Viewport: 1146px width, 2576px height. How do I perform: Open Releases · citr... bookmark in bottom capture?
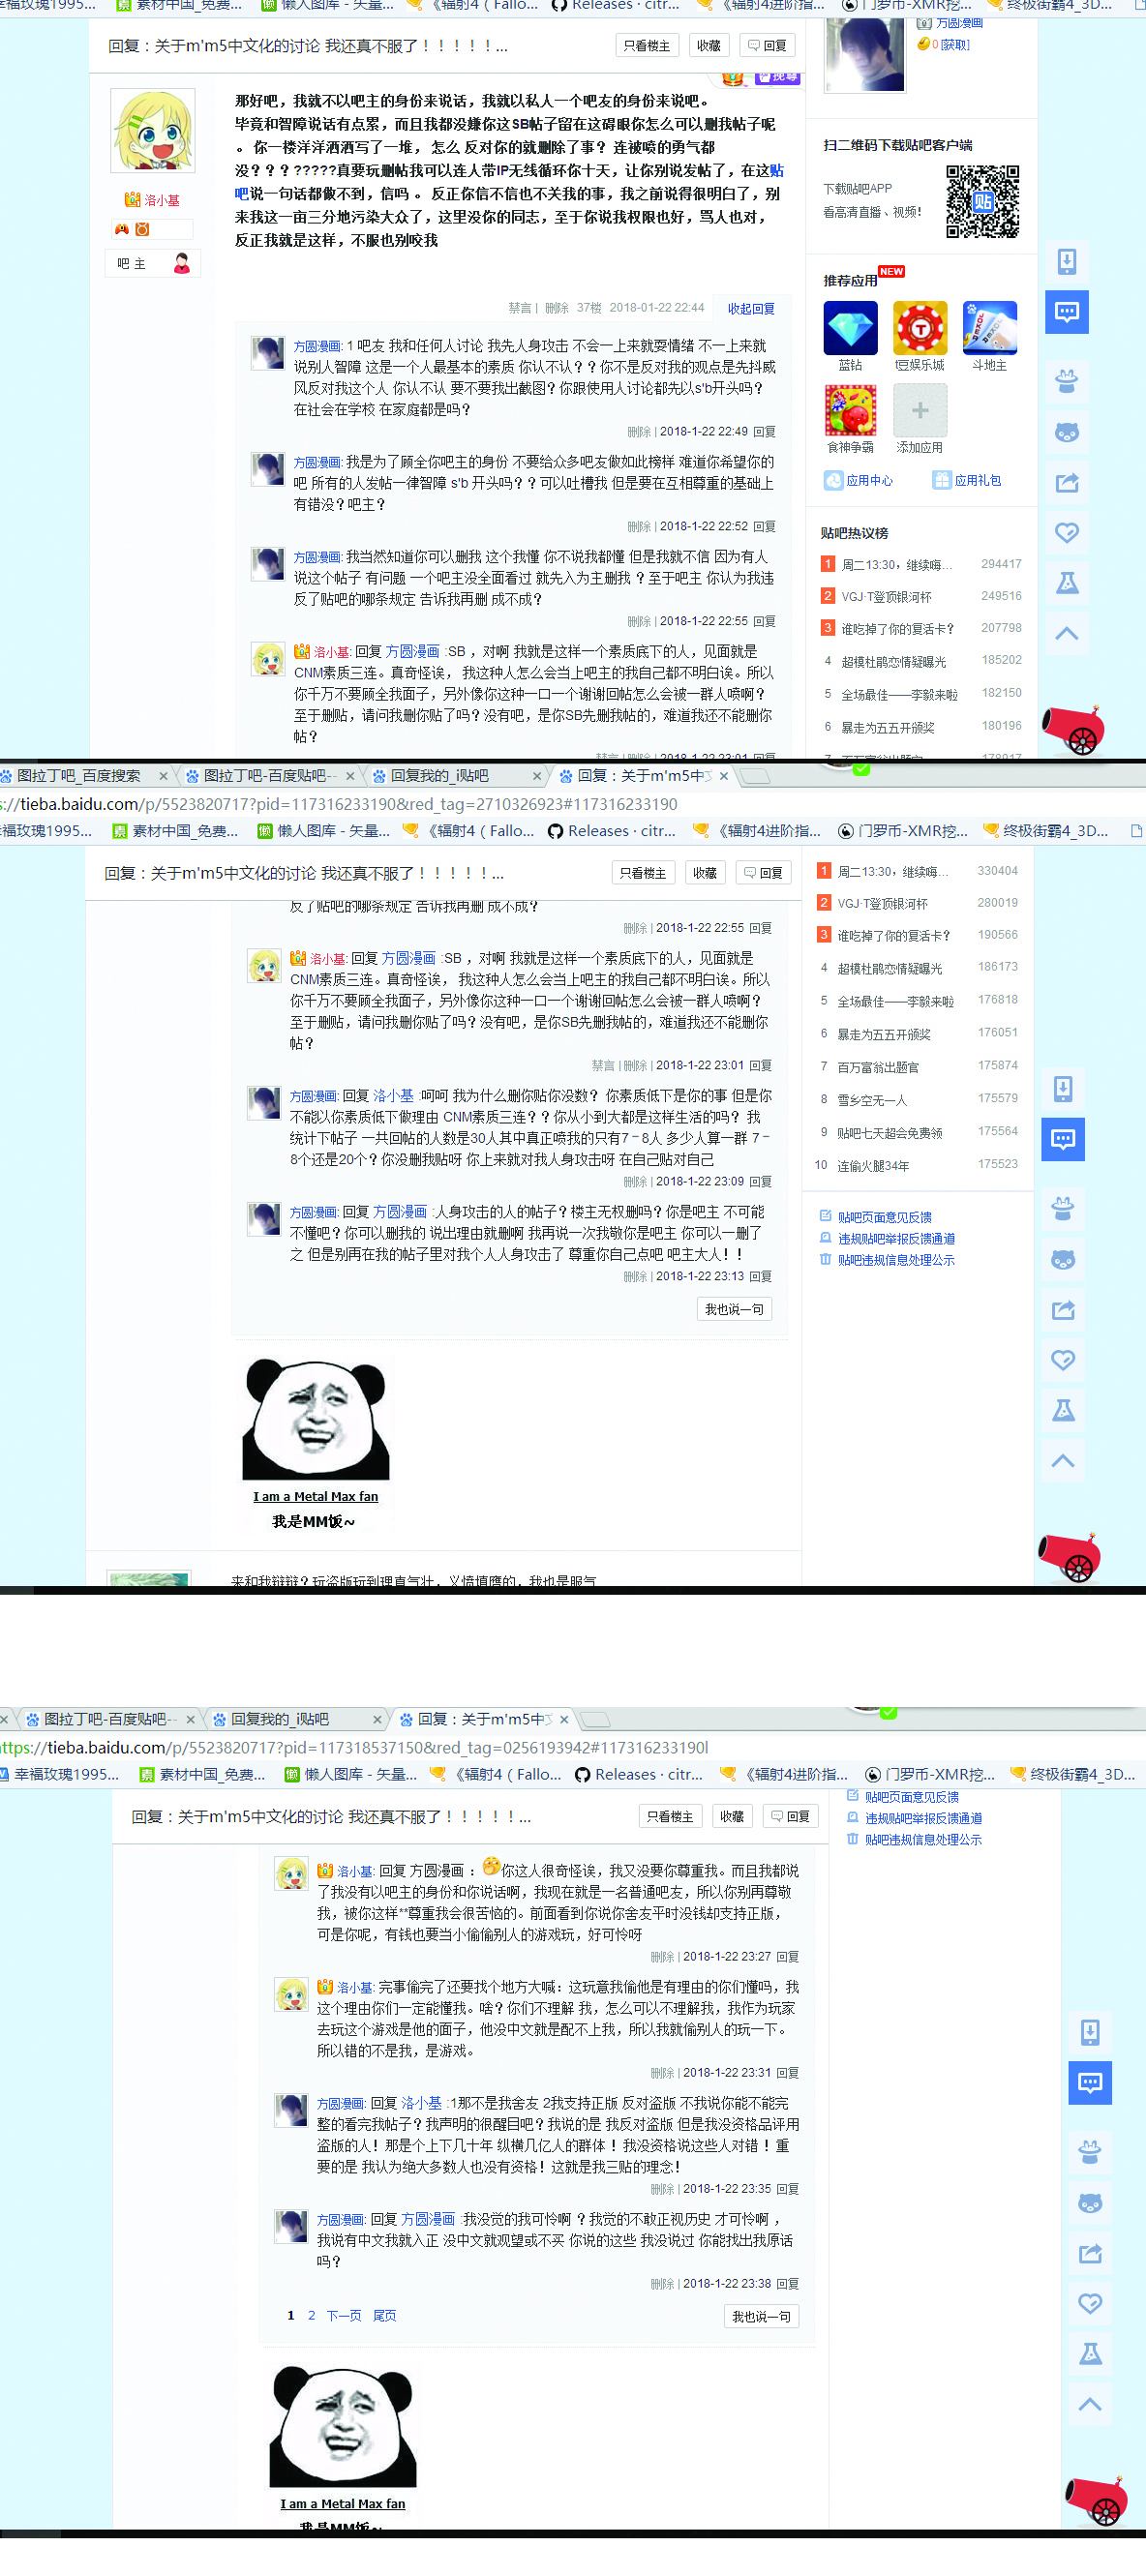point(639,1774)
